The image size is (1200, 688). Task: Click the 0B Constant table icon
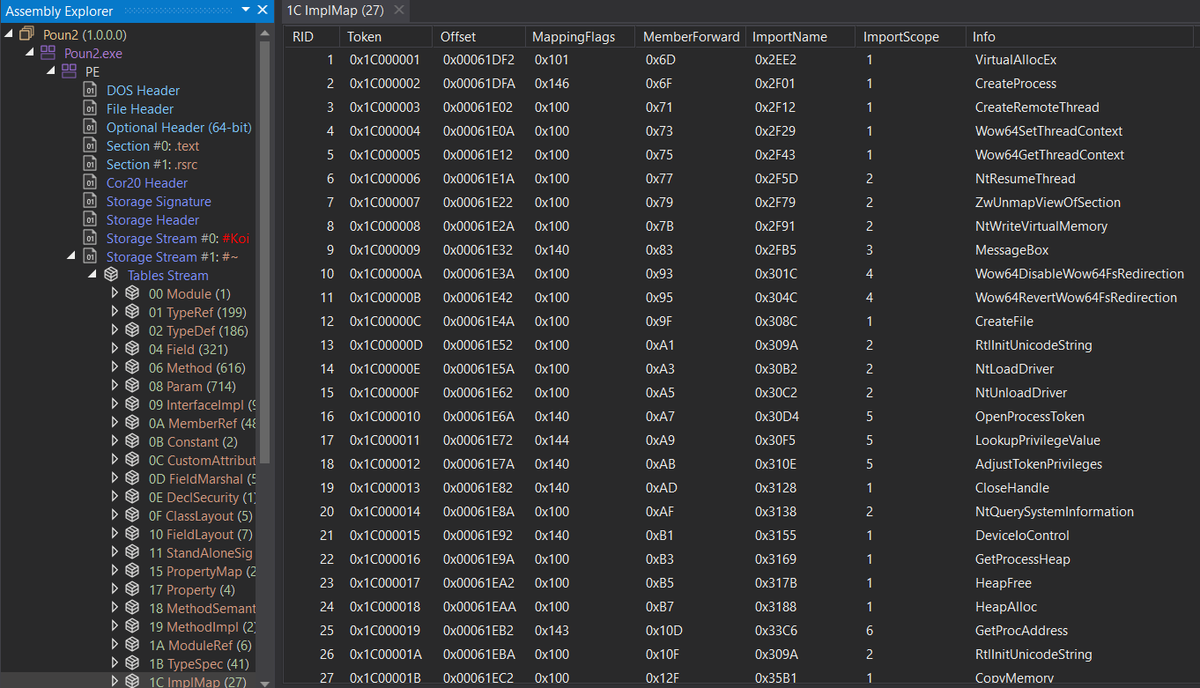click(132, 442)
